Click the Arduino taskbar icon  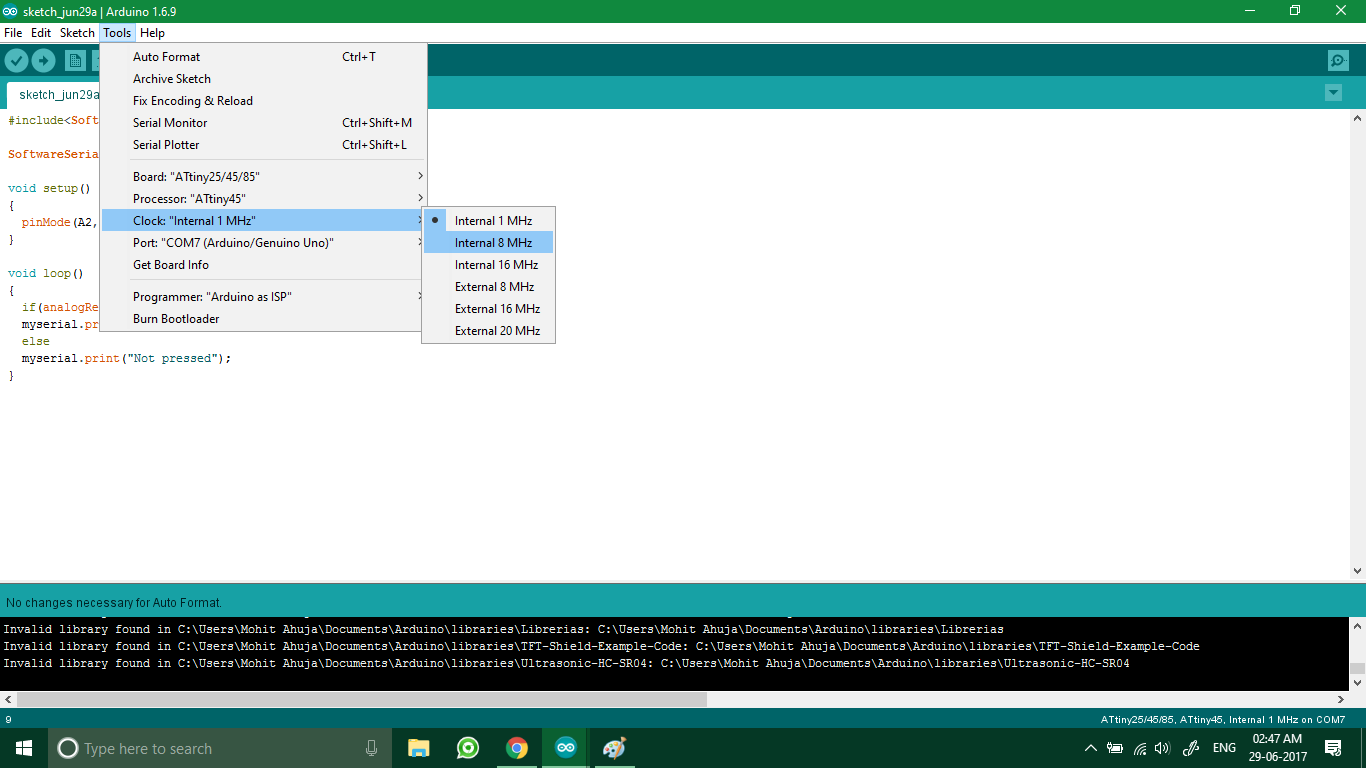[x=565, y=748]
